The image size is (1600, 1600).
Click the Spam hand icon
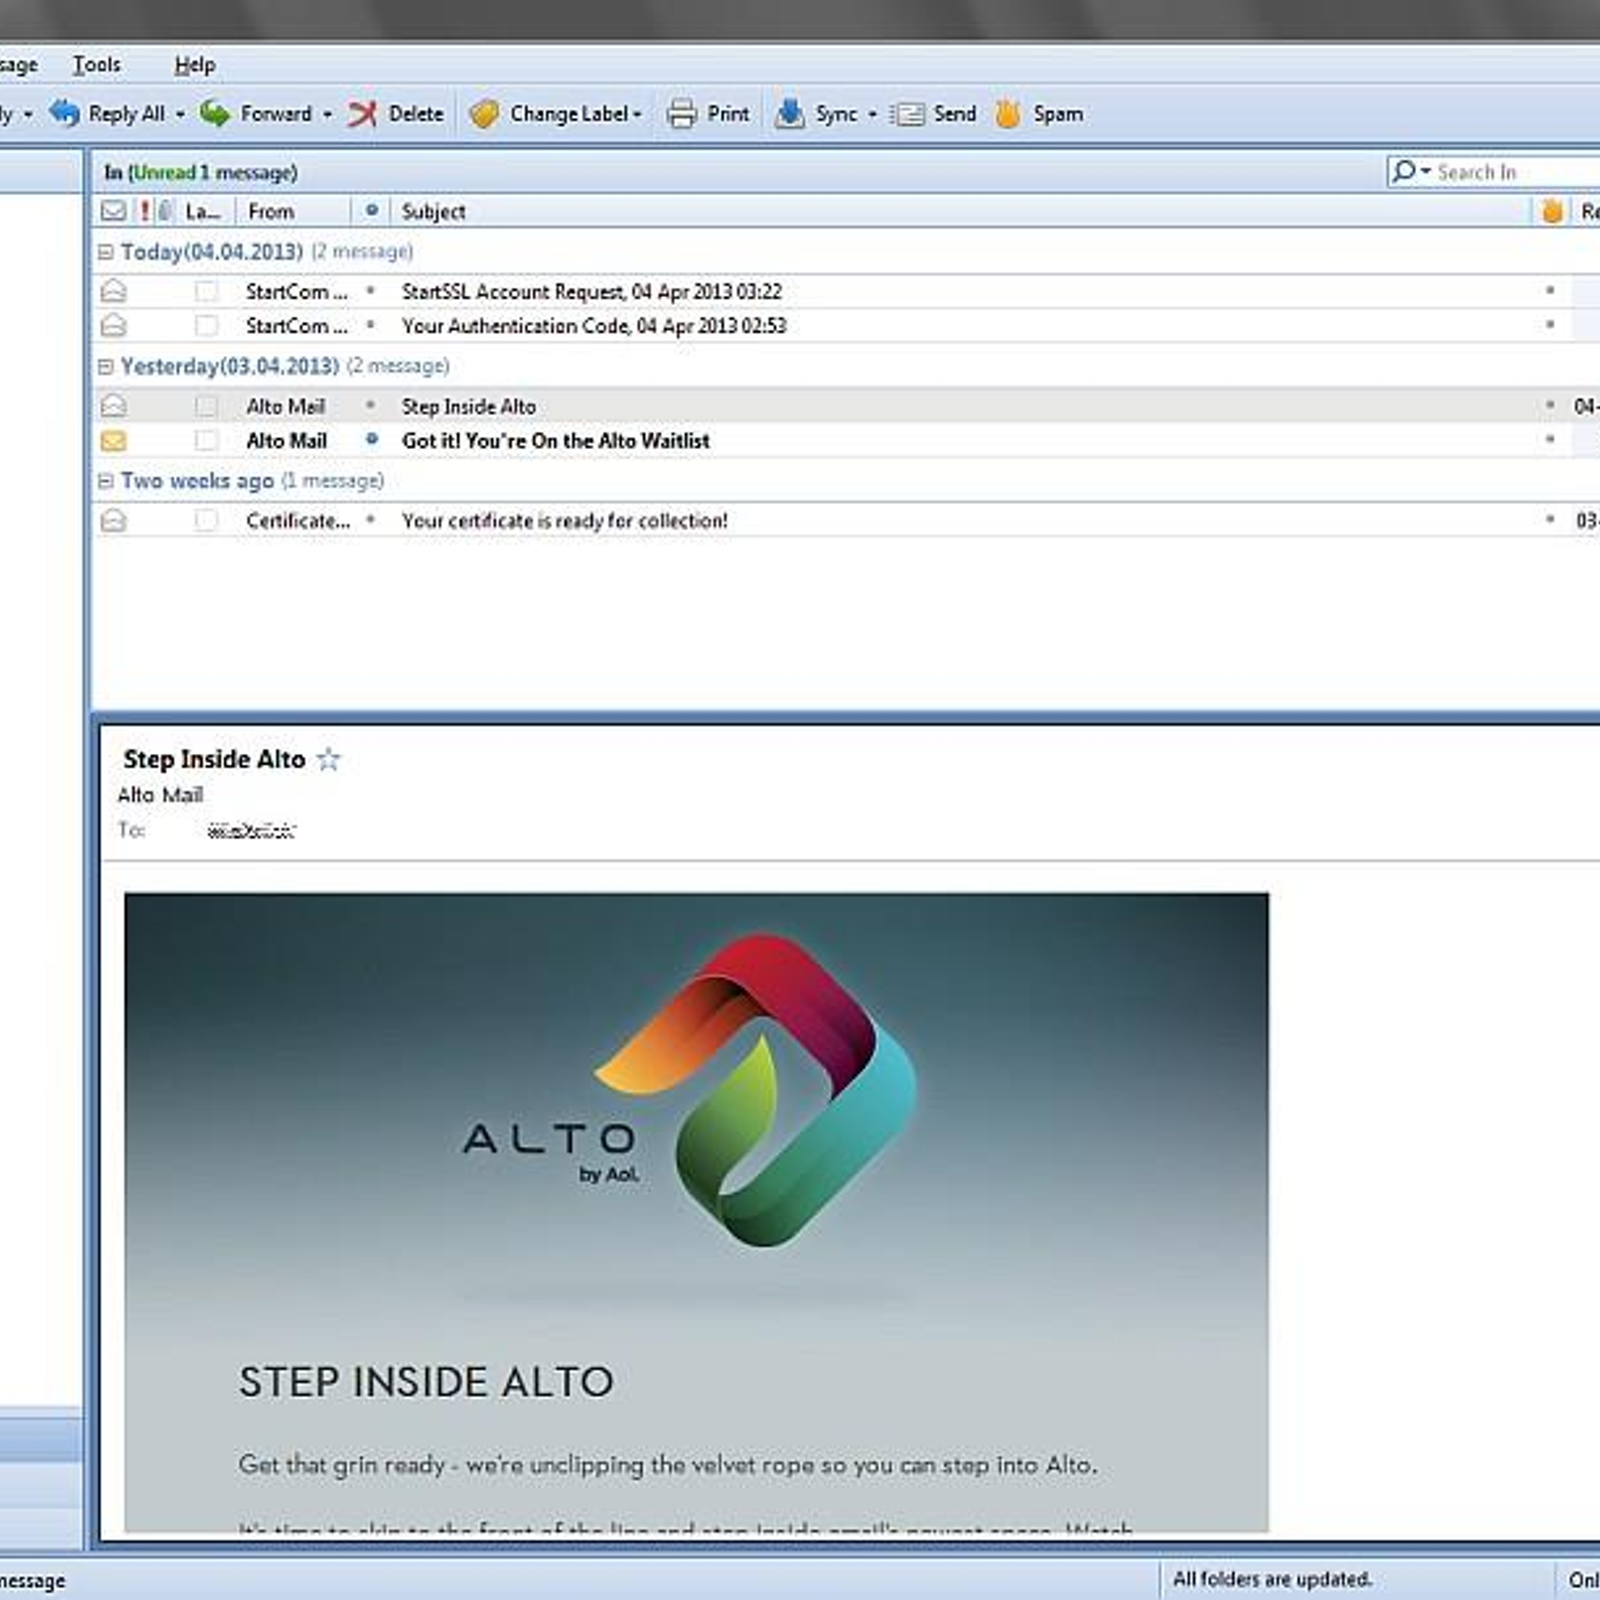(x=1008, y=114)
